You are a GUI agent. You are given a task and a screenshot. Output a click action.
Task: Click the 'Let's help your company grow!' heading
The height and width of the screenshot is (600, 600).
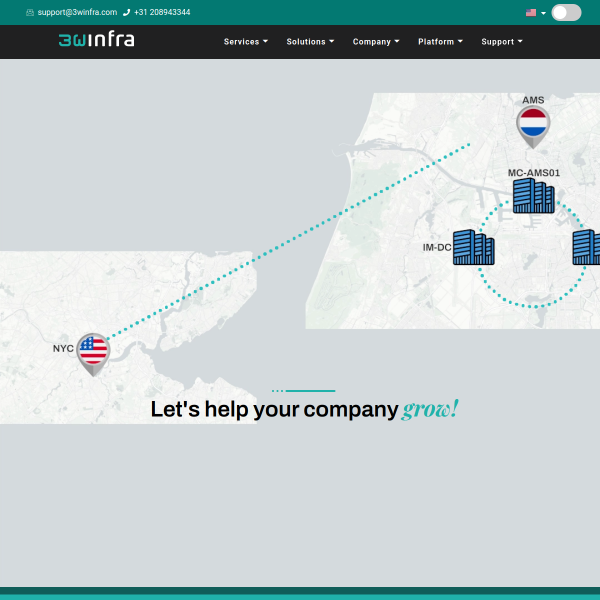point(305,409)
